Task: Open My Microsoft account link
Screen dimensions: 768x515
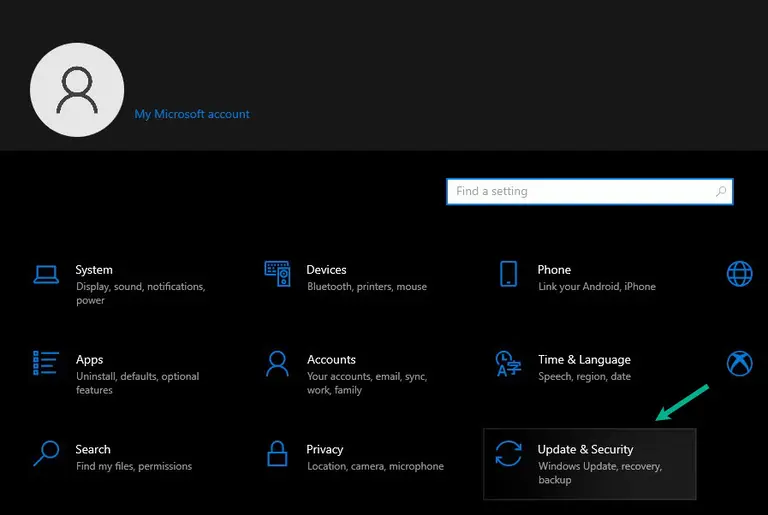Action: [192, 114]
